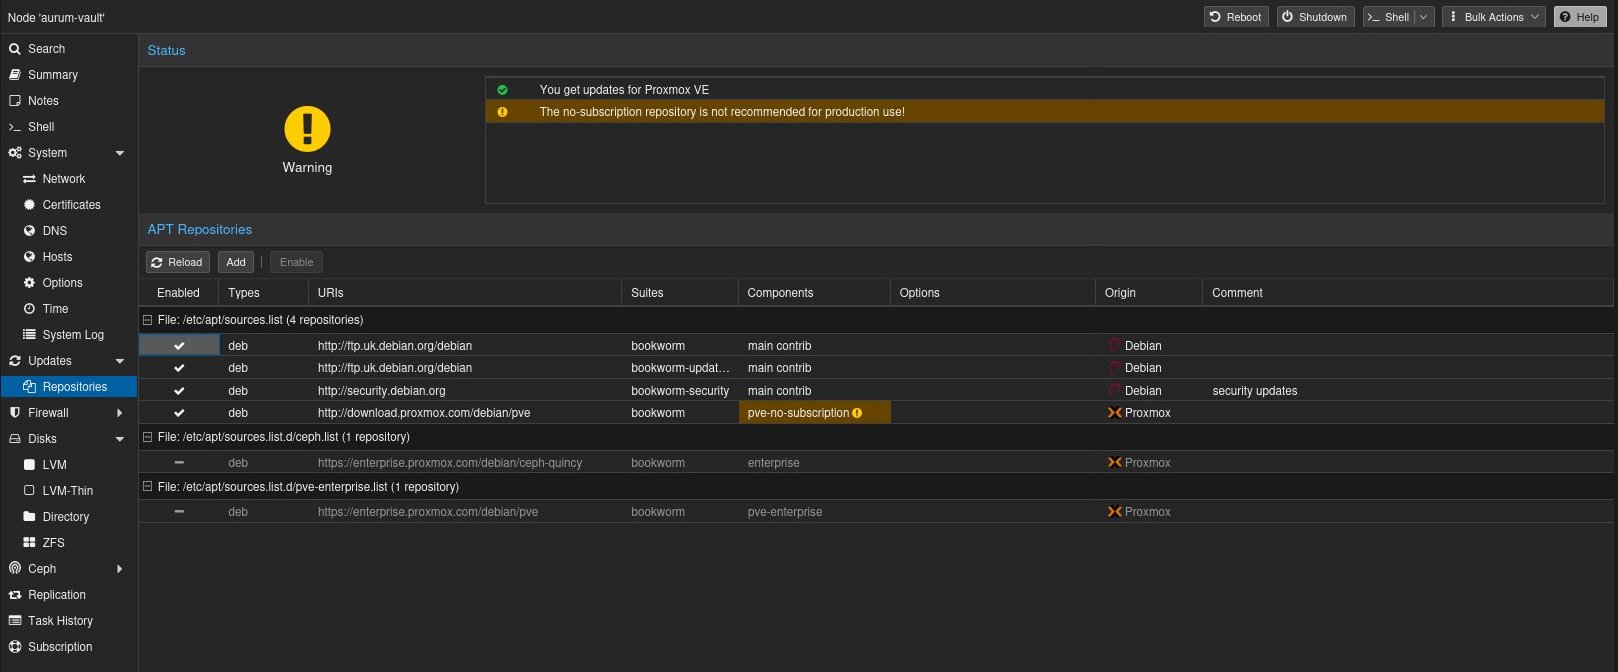Sort by the Components column header
Image resolution: width=1618 pixels, height=672 pixels.
(814, 293)
